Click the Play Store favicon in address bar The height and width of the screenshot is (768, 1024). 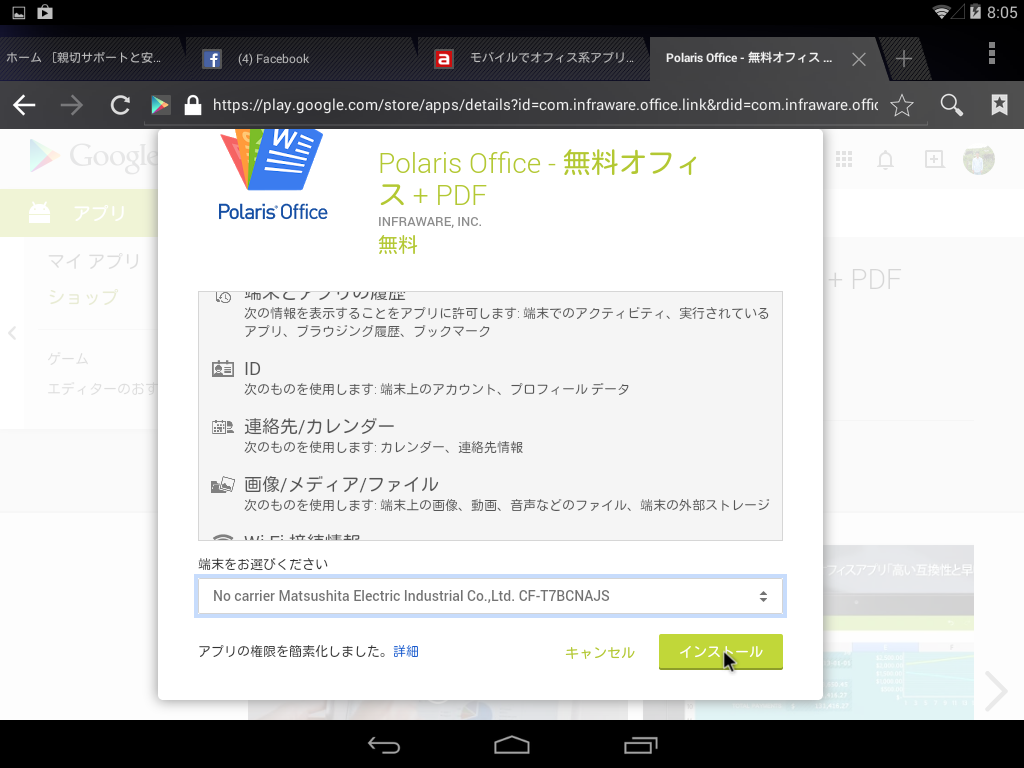point(161,105)
